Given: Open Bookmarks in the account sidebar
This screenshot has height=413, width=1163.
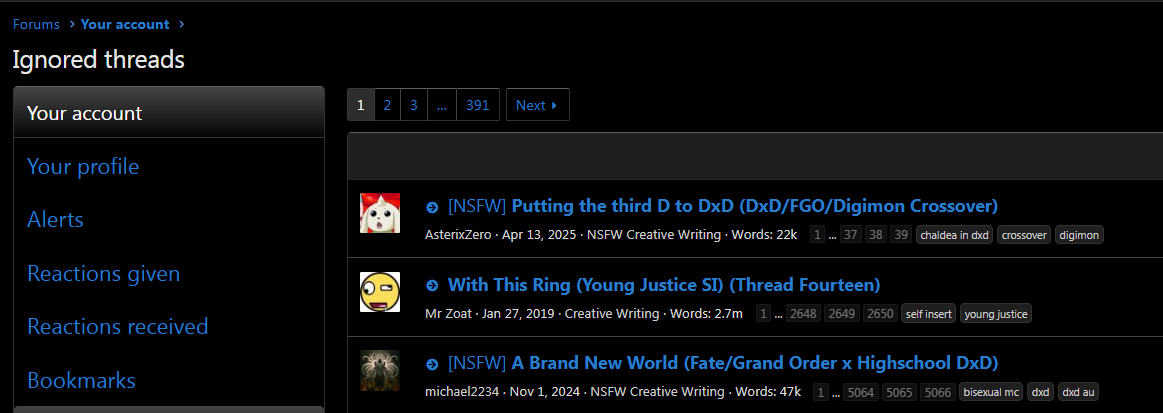Looking at the screenshot, I should [x=82, y=380].
